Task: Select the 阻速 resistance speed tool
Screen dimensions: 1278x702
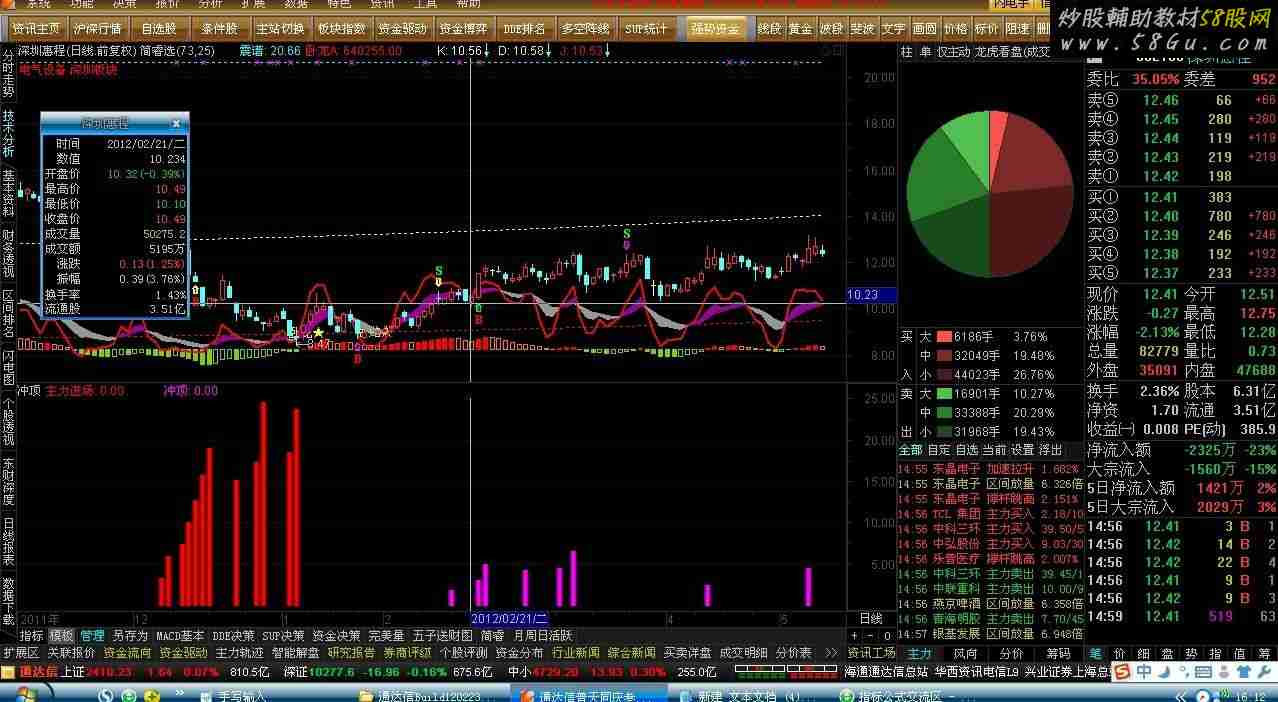Action: pyautogui.click(x=1018, y=29)
